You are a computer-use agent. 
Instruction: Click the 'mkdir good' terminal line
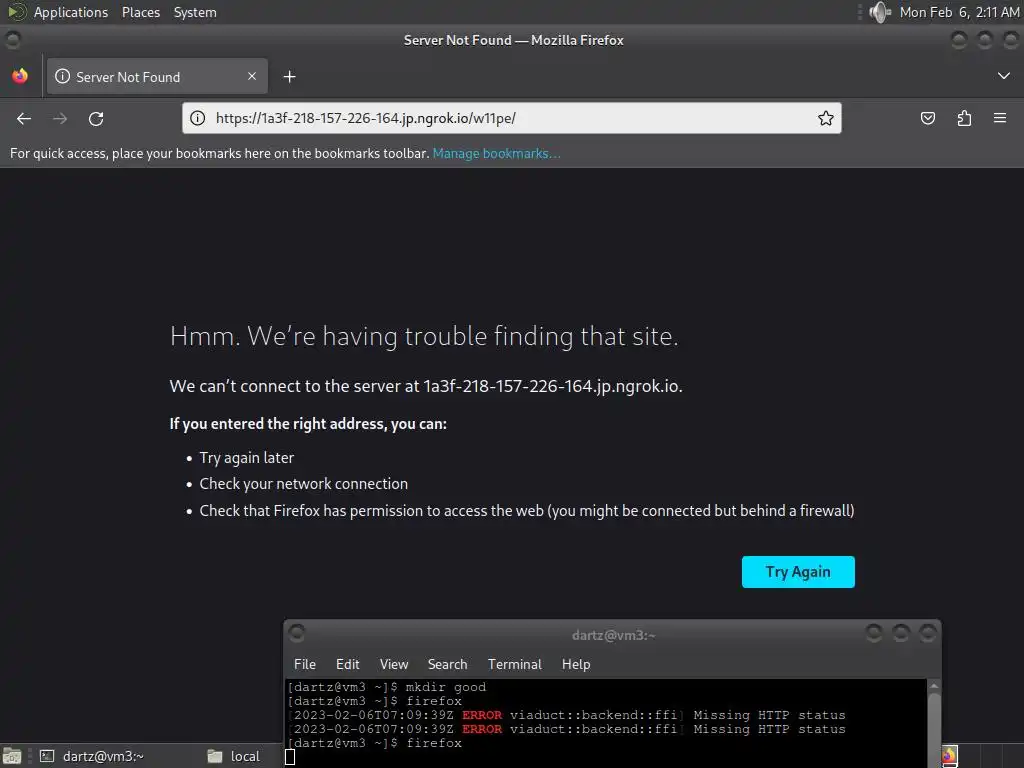coord(387,687)
